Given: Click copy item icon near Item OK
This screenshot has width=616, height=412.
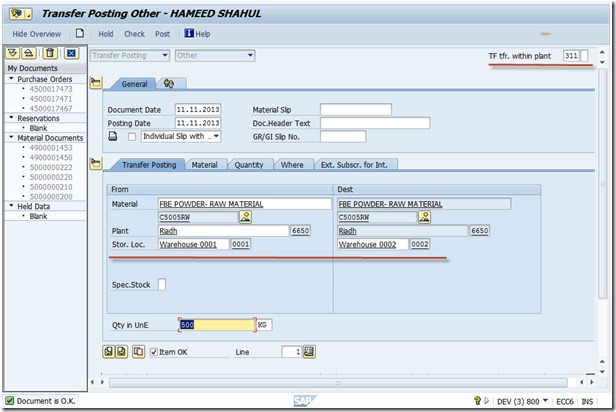Looking at the screenshot, I should point(138,352).
